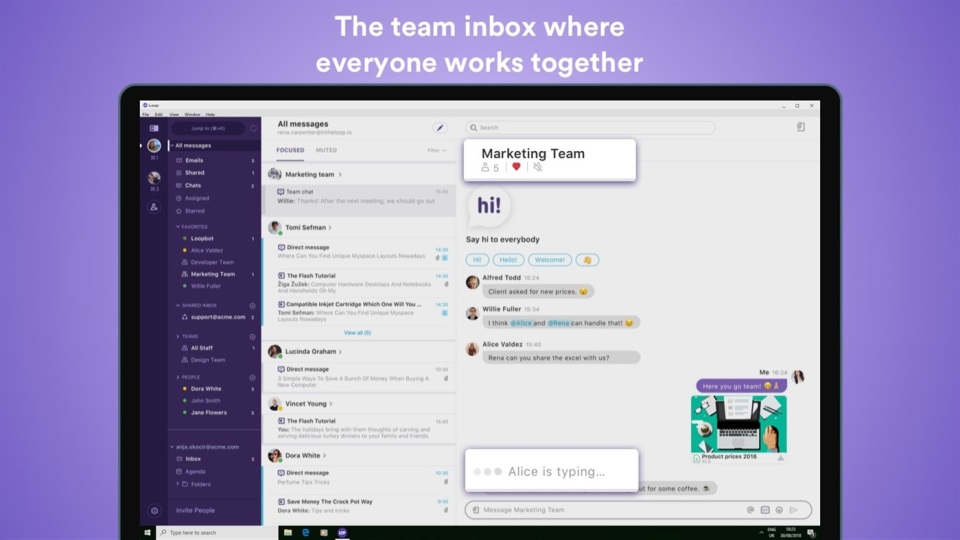Click the waving hand quick reply
The image size is (960, 540).
coord(587,260)
